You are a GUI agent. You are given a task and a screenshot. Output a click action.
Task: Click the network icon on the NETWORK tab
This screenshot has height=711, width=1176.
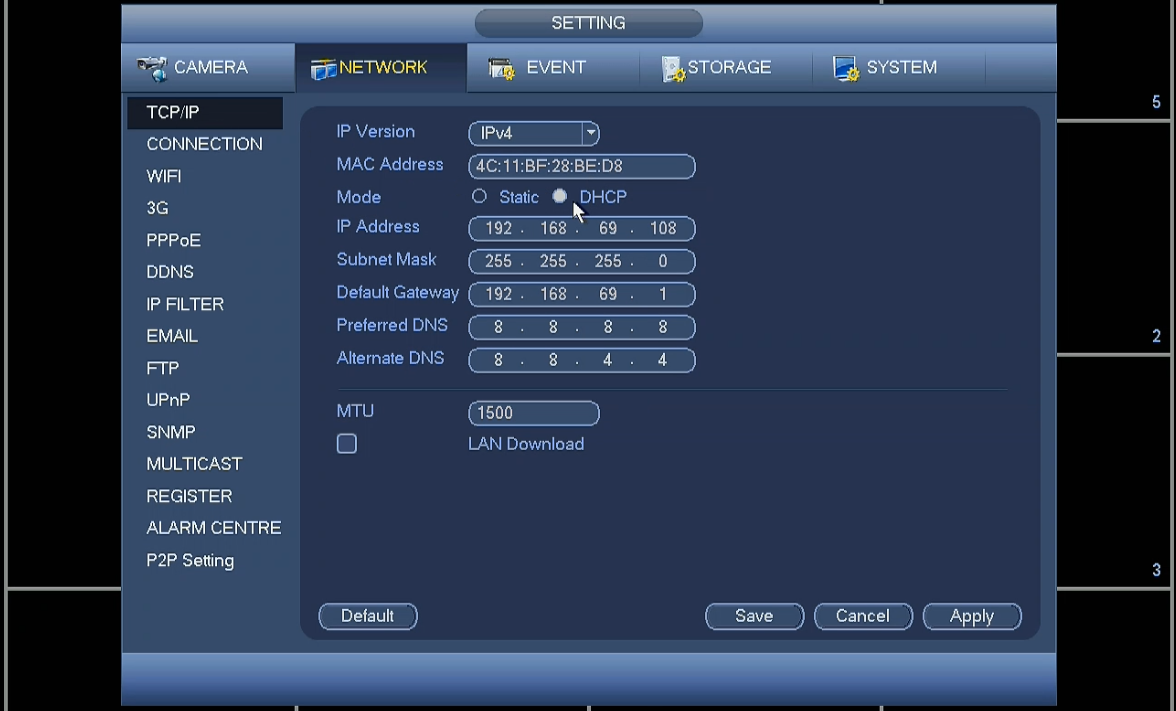tap(323, 67)
